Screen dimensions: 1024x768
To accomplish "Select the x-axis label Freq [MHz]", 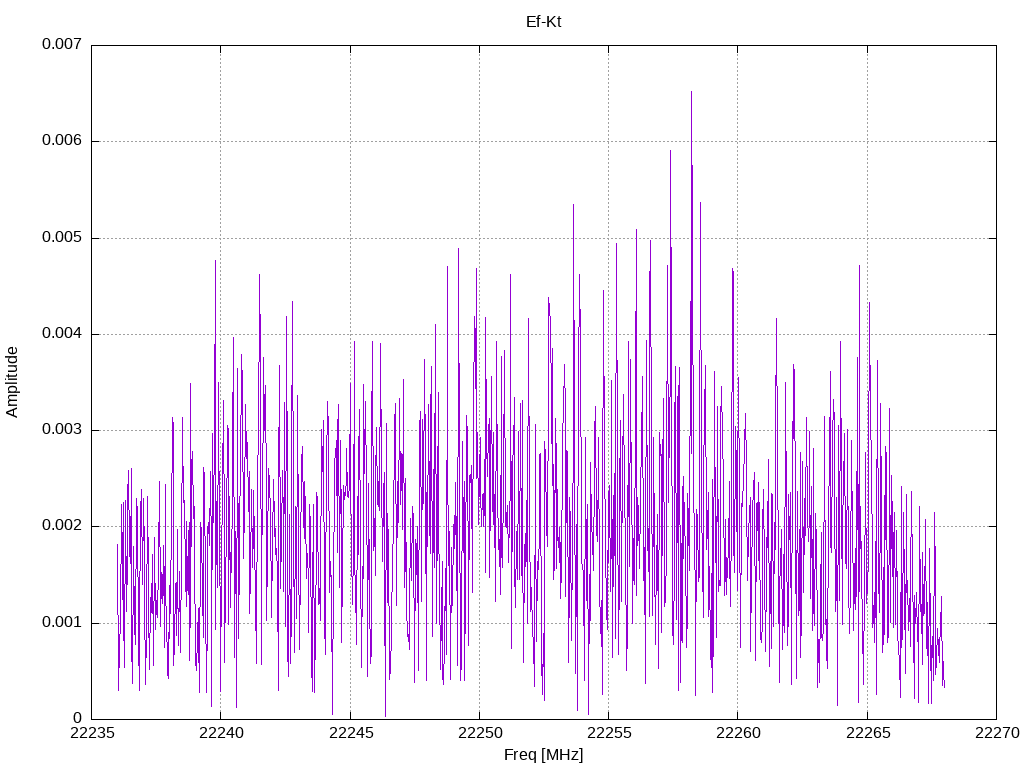I will [543, 755].
